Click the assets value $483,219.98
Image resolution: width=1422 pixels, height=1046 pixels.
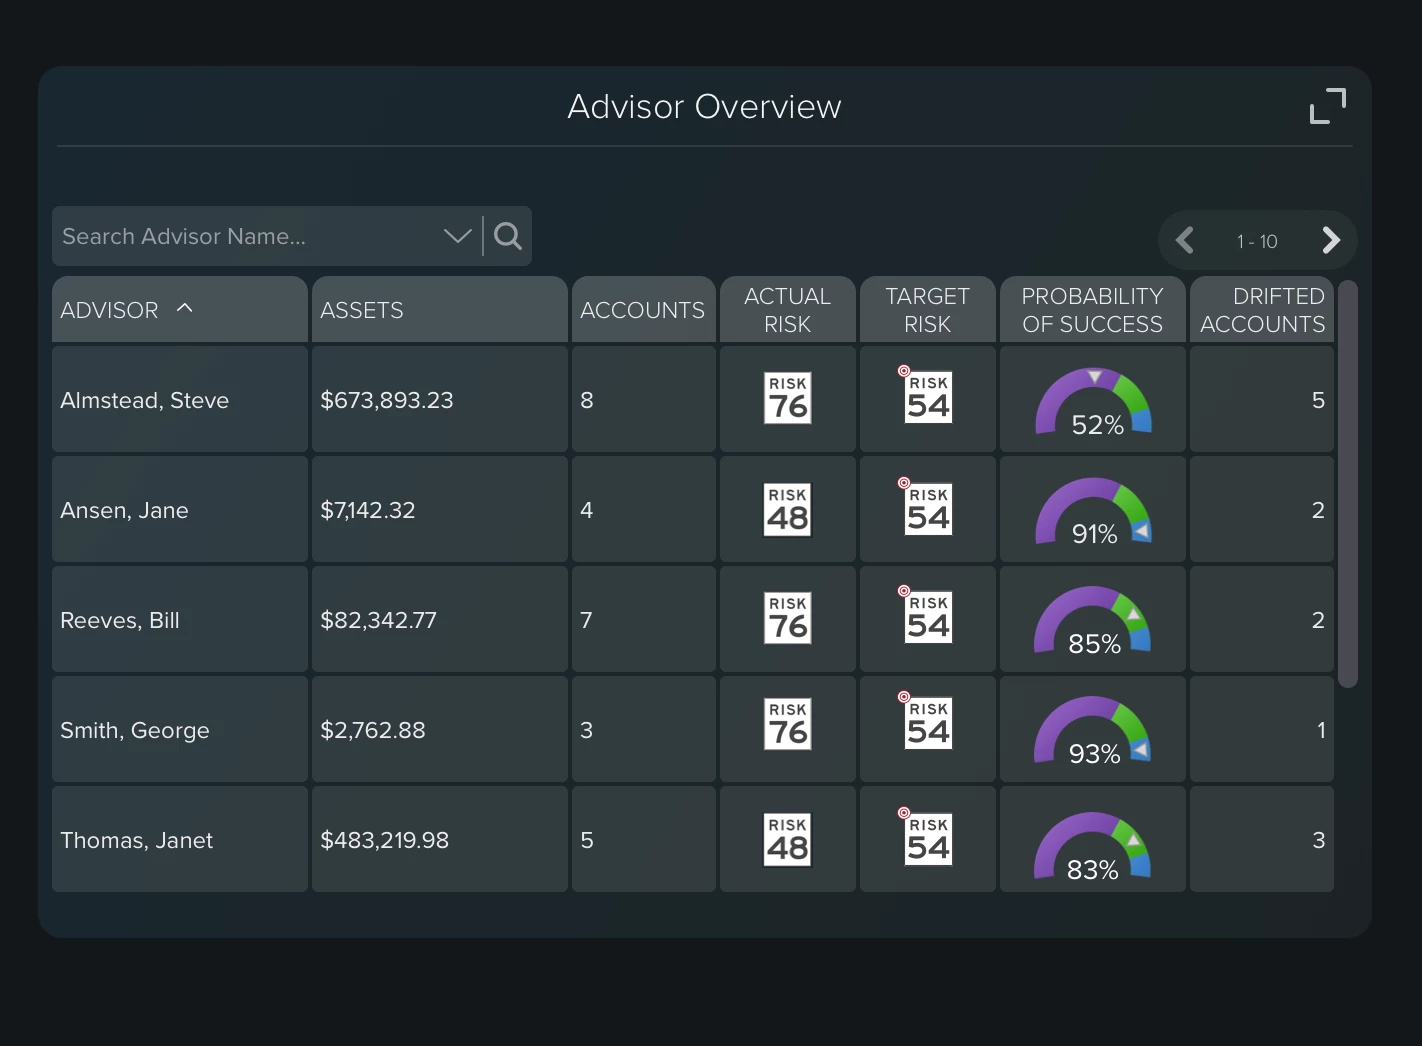[385, 840]
